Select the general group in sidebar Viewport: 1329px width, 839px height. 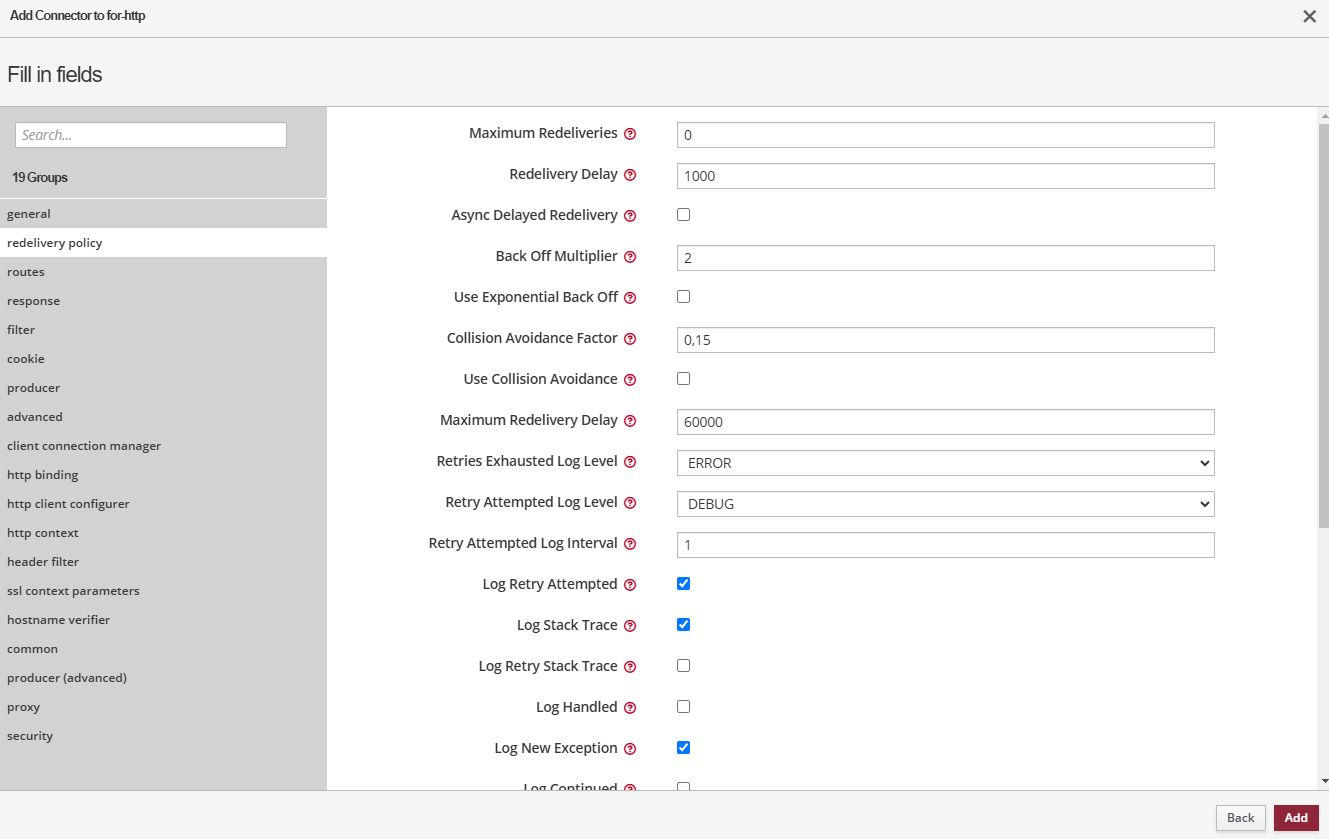29,214
